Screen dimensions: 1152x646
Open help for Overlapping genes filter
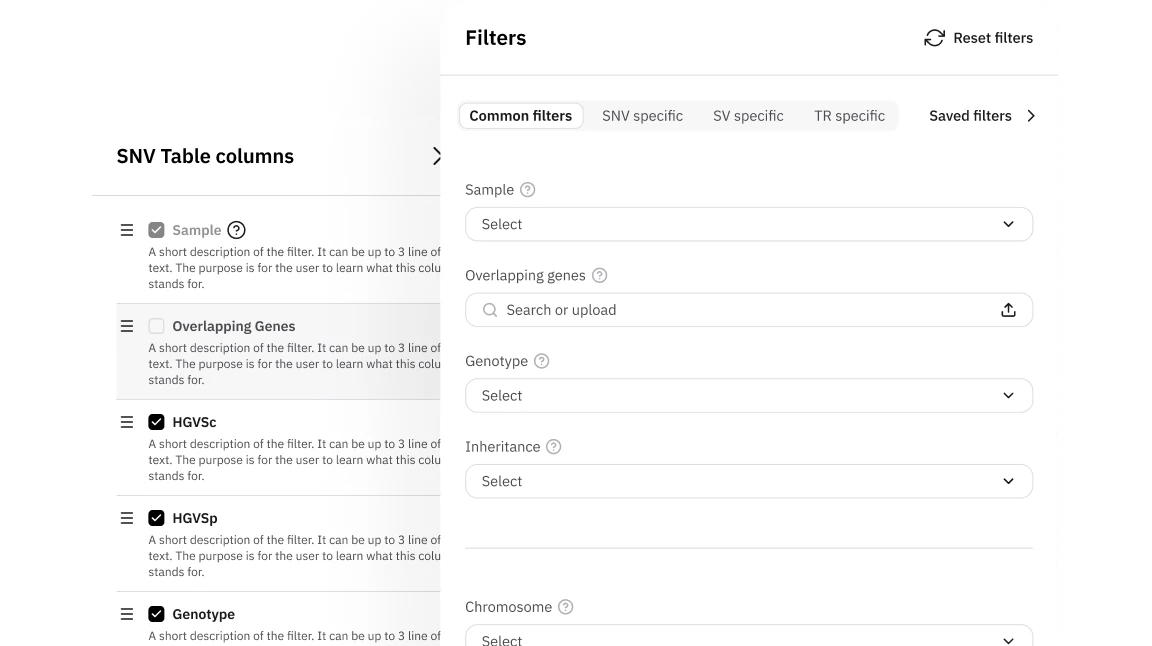tap(600, 276)
